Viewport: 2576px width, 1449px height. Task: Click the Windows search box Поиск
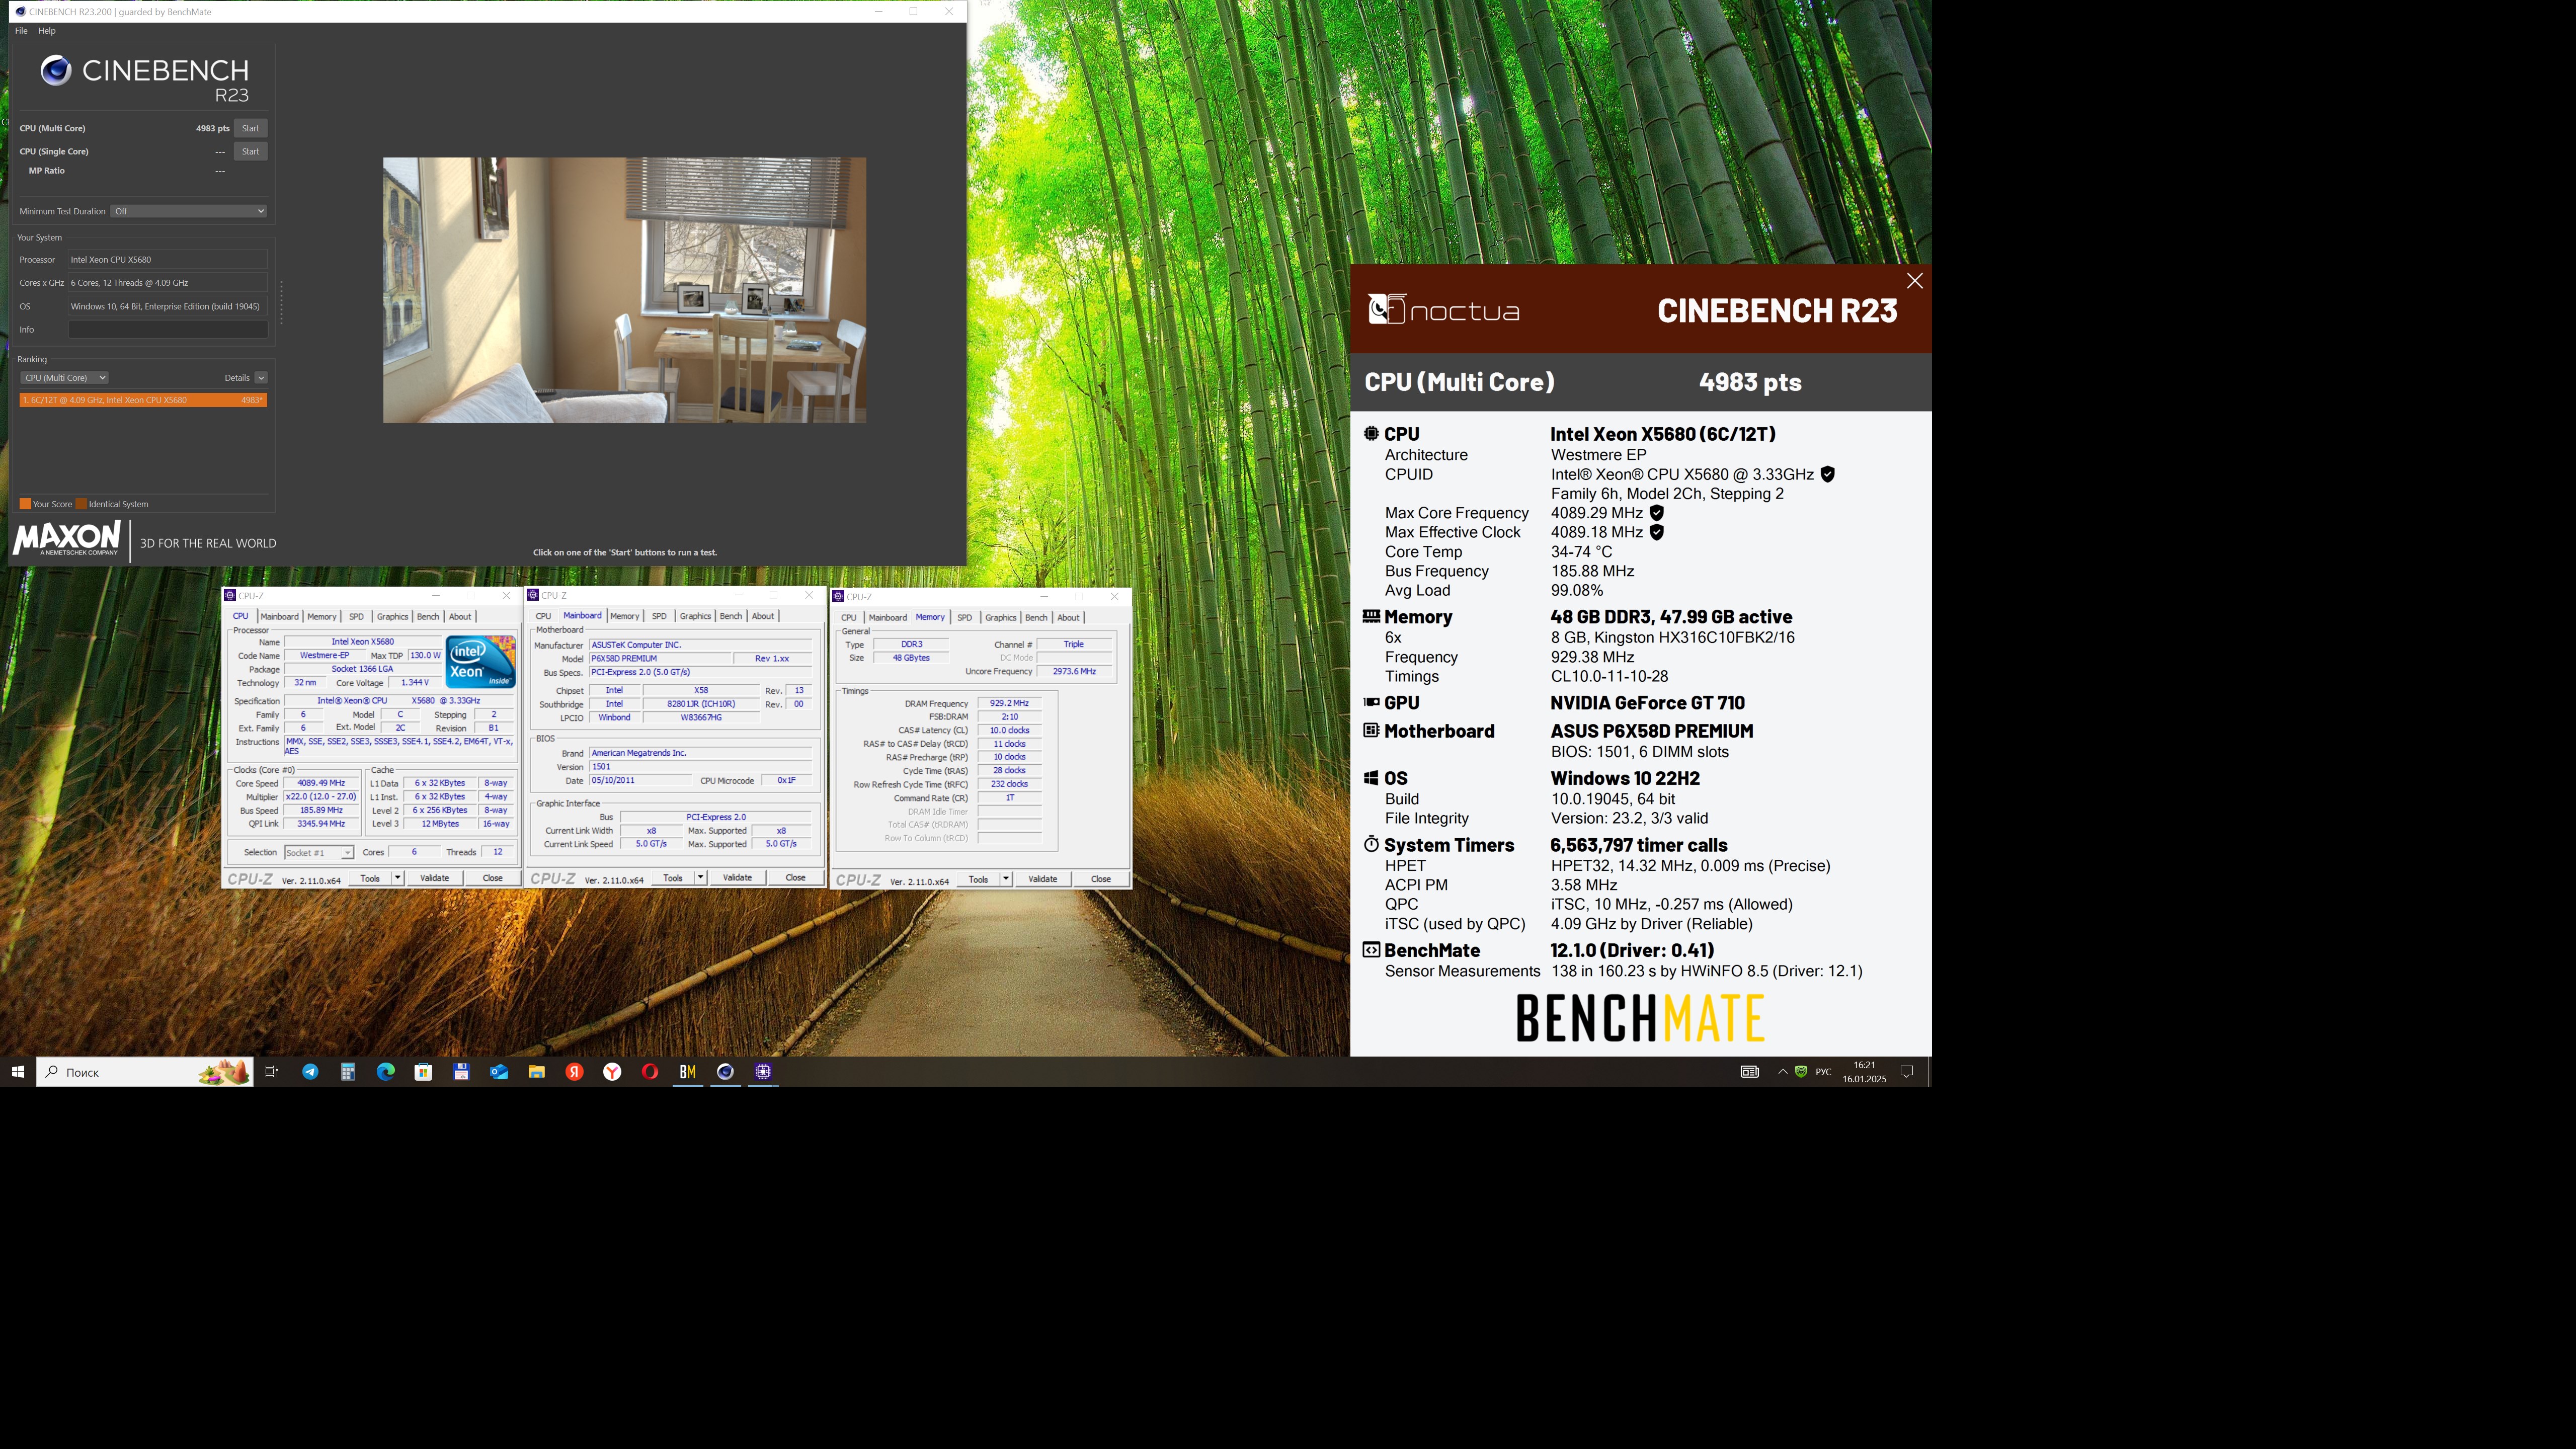pos(145,1072)
